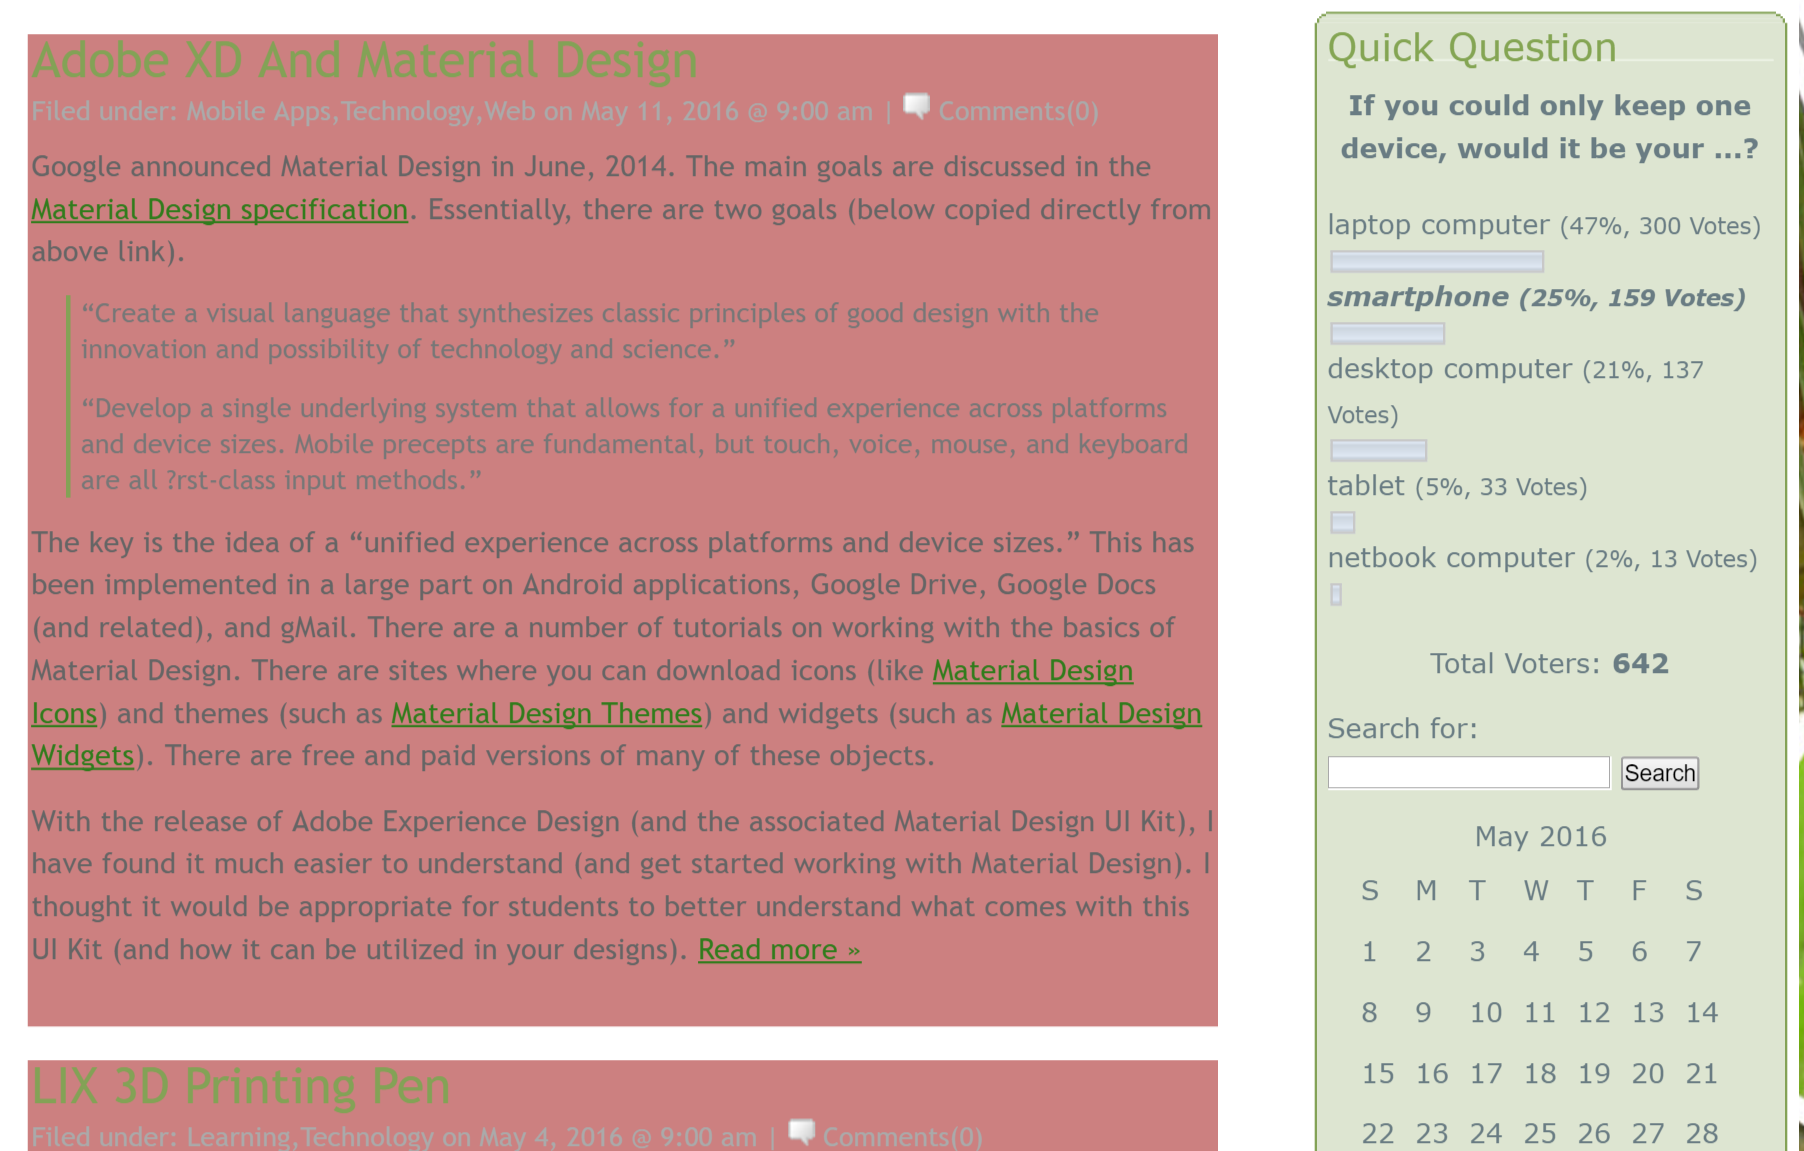
Task: Visit the Material Design Themes link
Action: [546, 714]
